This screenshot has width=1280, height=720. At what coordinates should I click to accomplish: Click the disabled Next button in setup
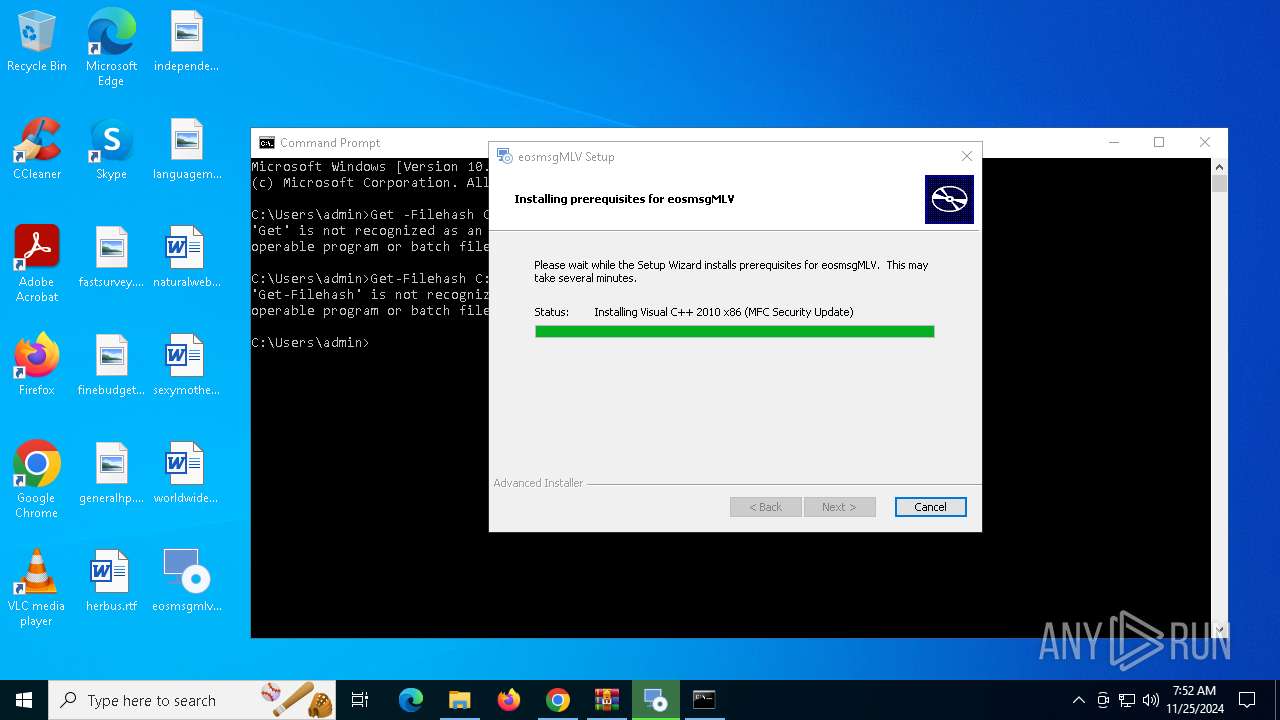[x=839, y=507]
